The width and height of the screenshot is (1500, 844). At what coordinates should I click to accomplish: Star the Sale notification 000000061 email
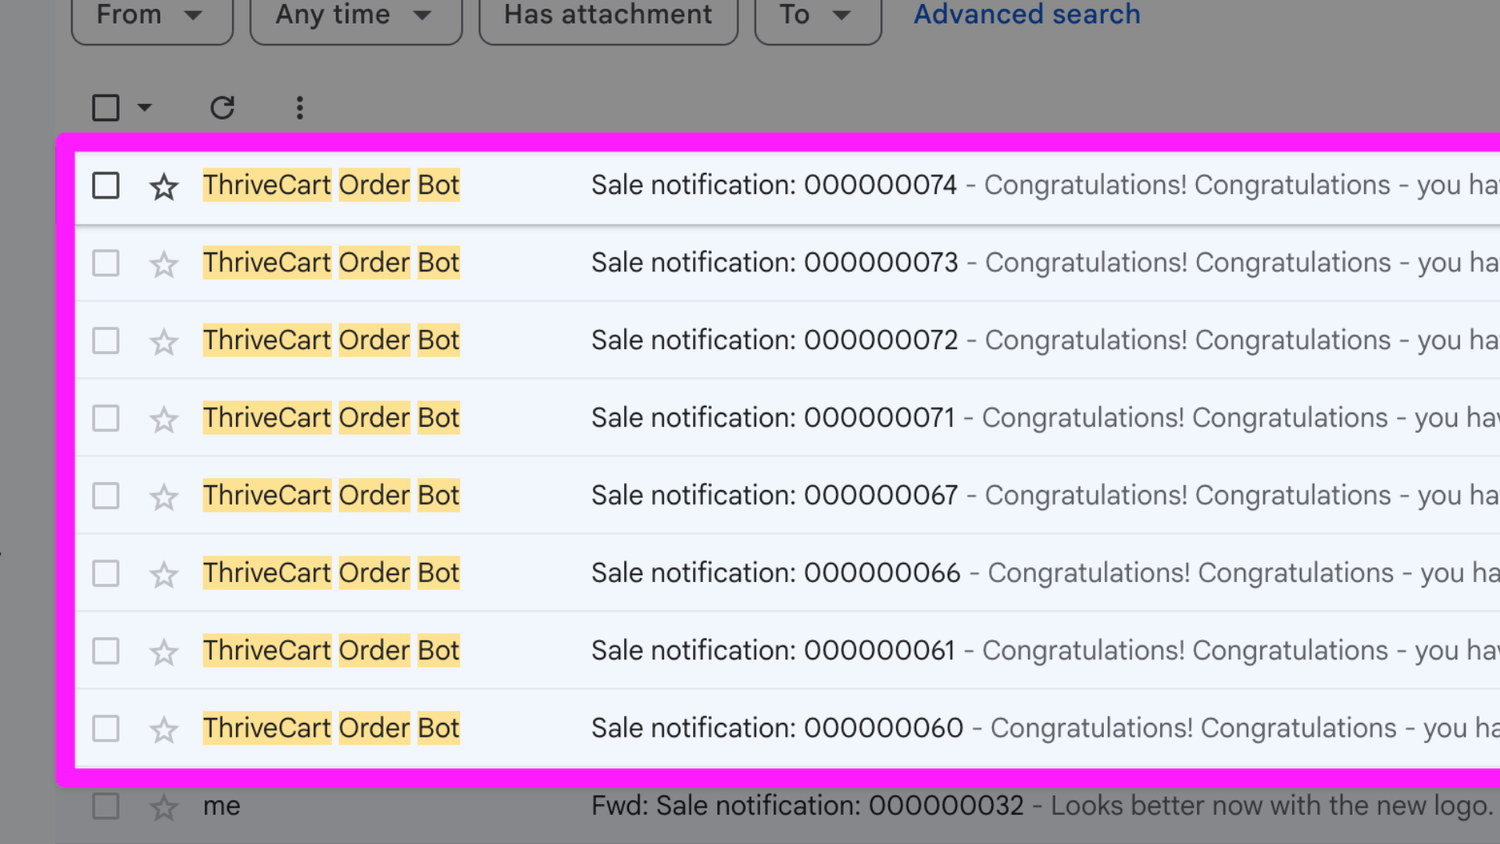pyautogui.click(x=164, y=652)
